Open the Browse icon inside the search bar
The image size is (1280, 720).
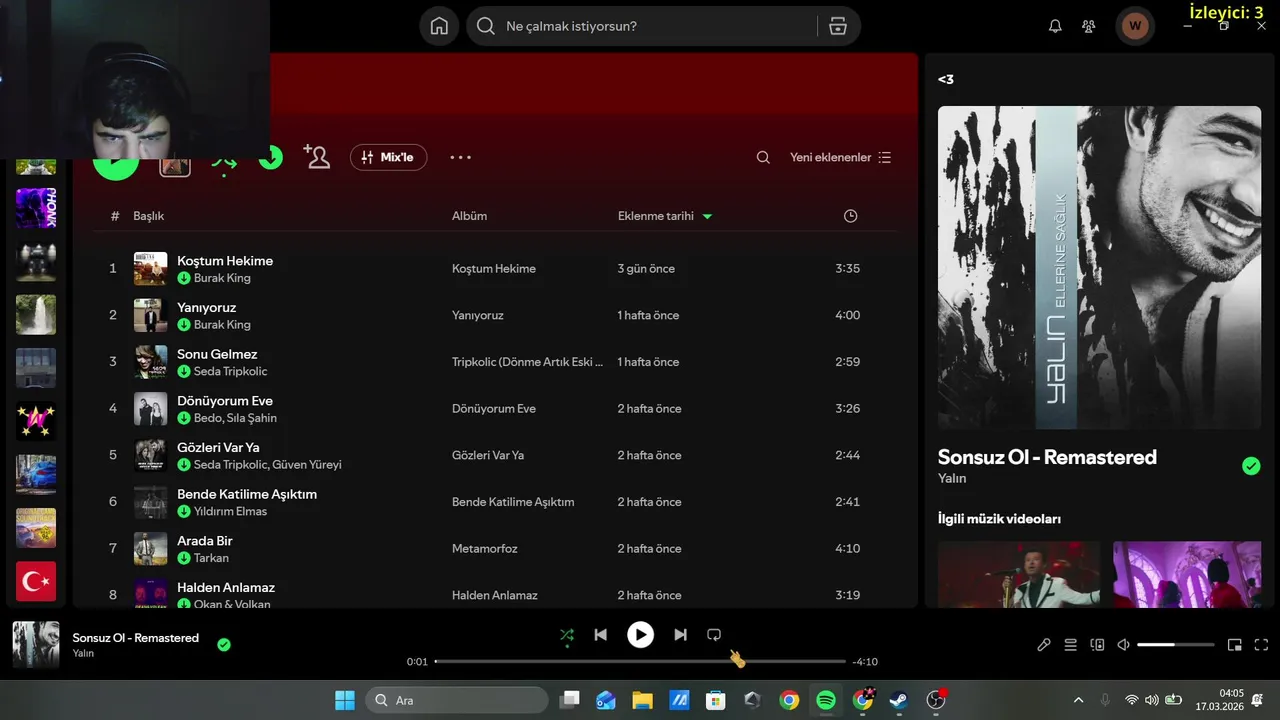(838, 26)
